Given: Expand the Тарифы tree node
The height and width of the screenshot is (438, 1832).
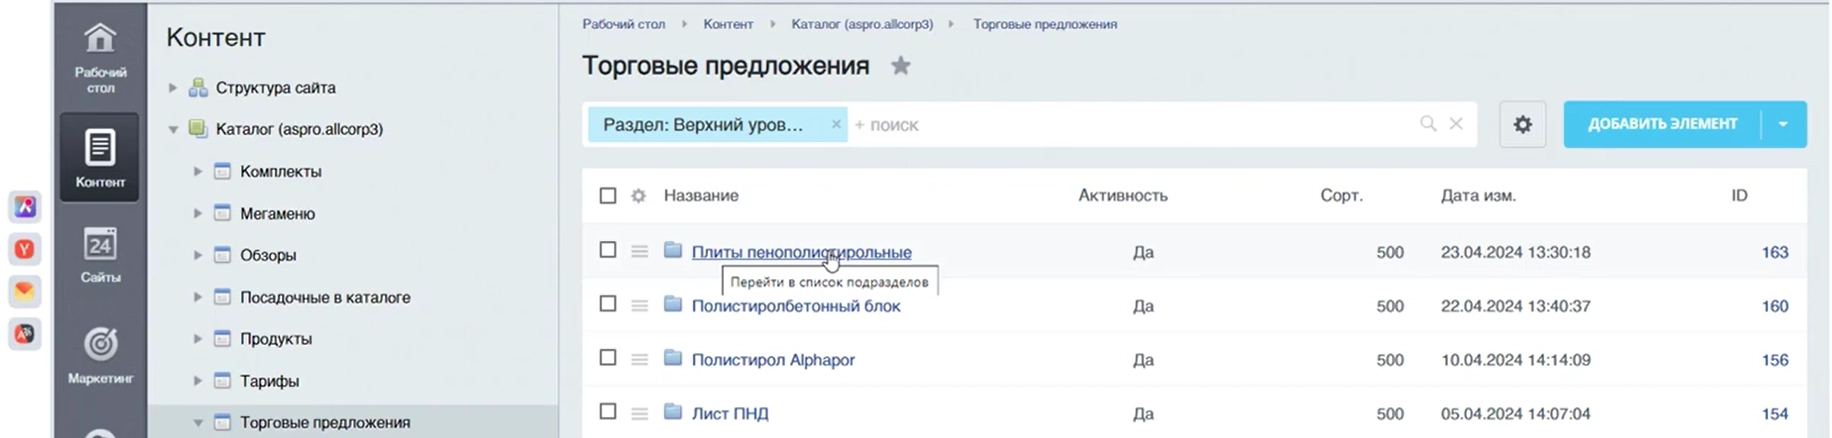Looking at the screenshot, I should pos(198,381).
